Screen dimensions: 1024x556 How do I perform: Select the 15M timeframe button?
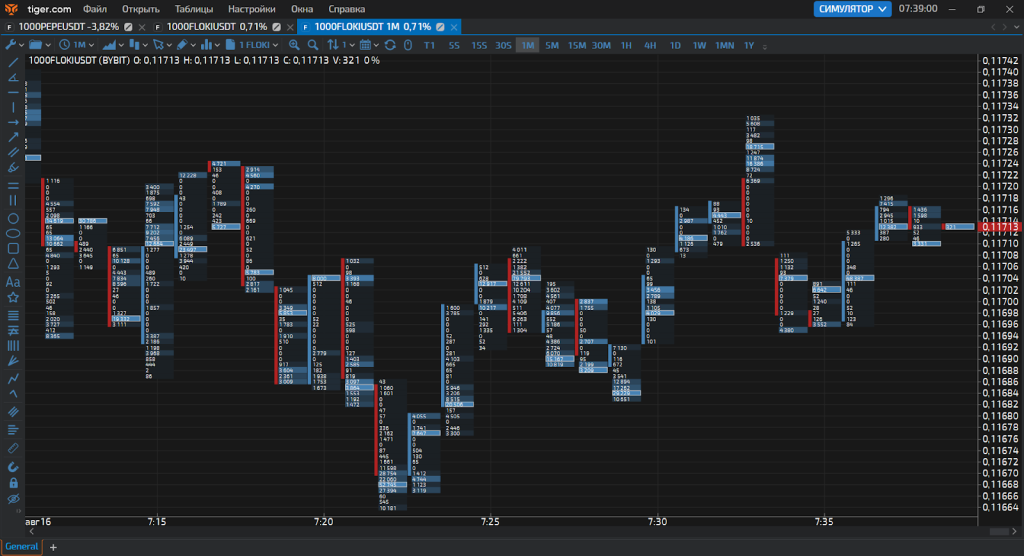point(577,45)
